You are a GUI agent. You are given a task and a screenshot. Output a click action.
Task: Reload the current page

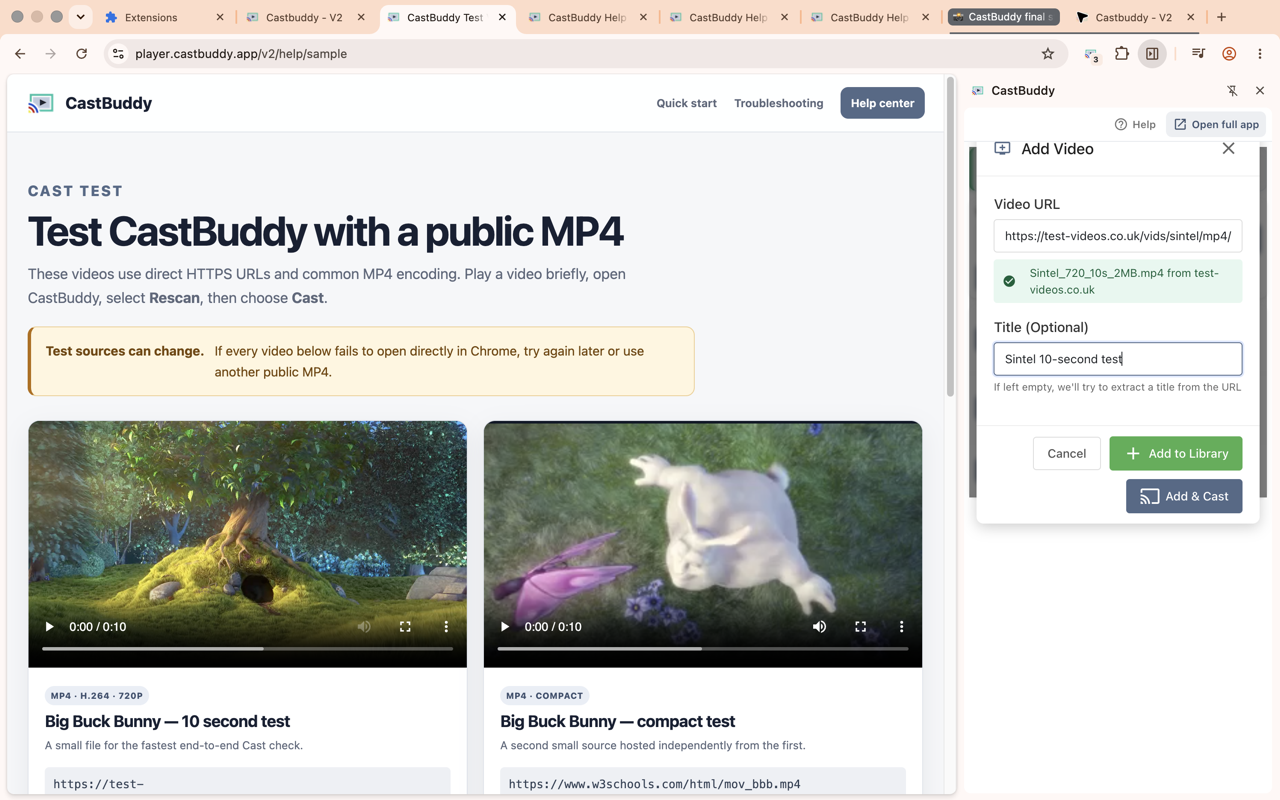82,54
